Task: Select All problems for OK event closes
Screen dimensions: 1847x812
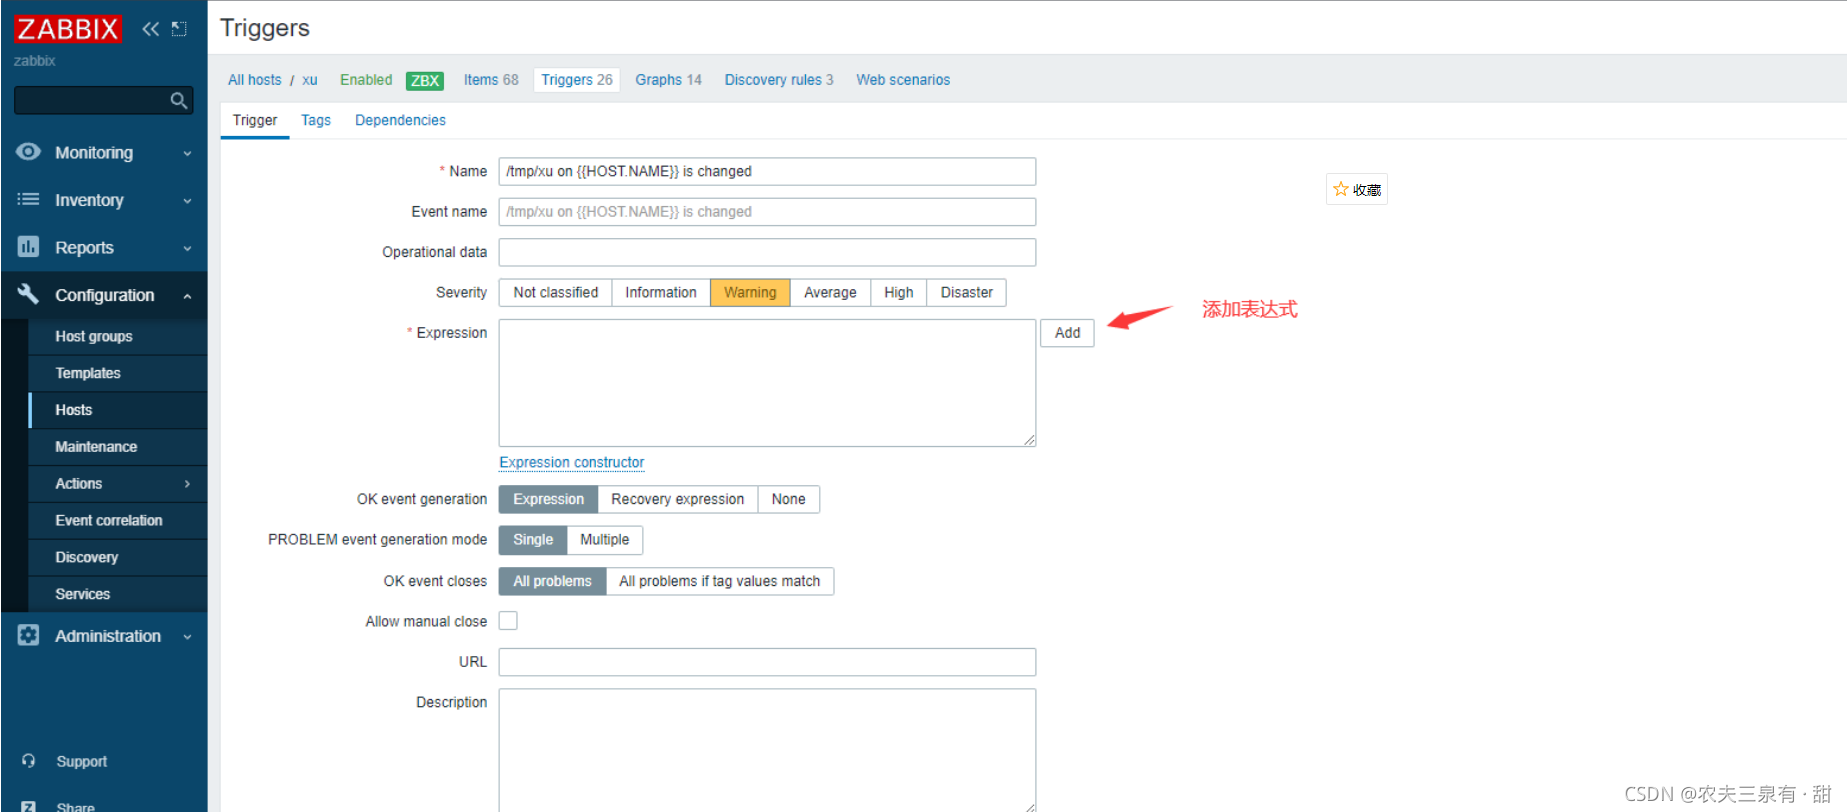Action: coord(552,581)
